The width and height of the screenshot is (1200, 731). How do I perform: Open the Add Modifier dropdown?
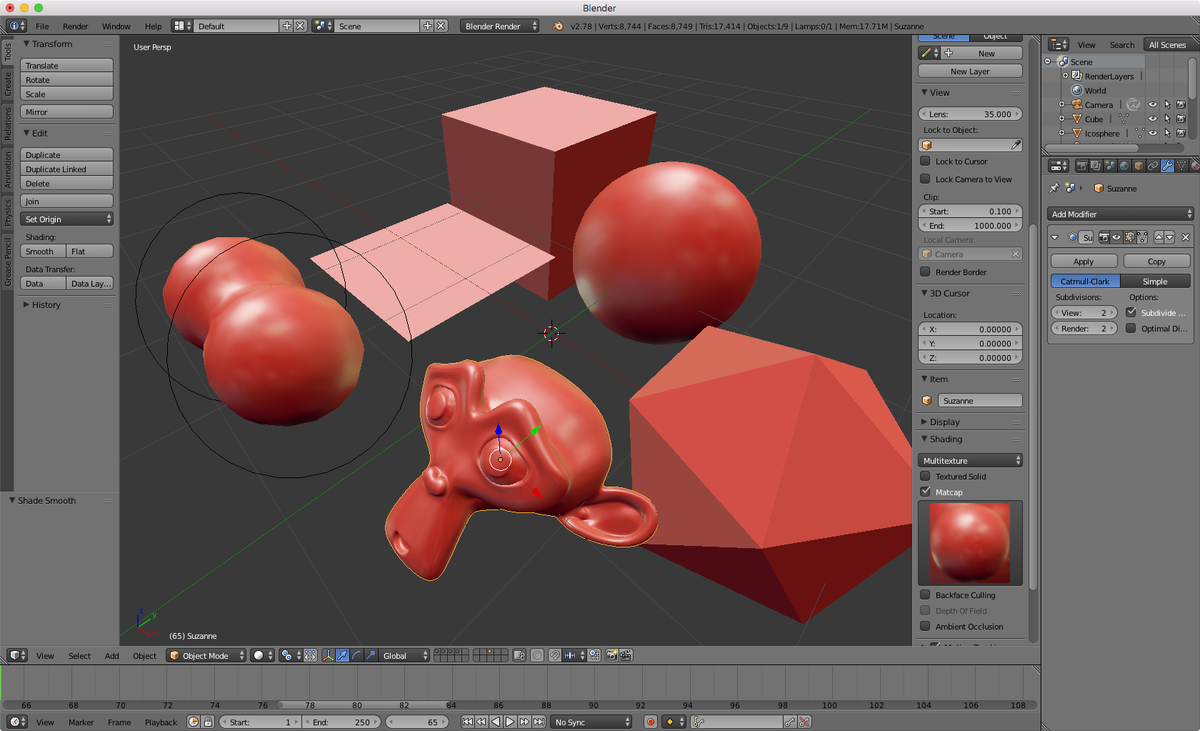point(1121,214)
